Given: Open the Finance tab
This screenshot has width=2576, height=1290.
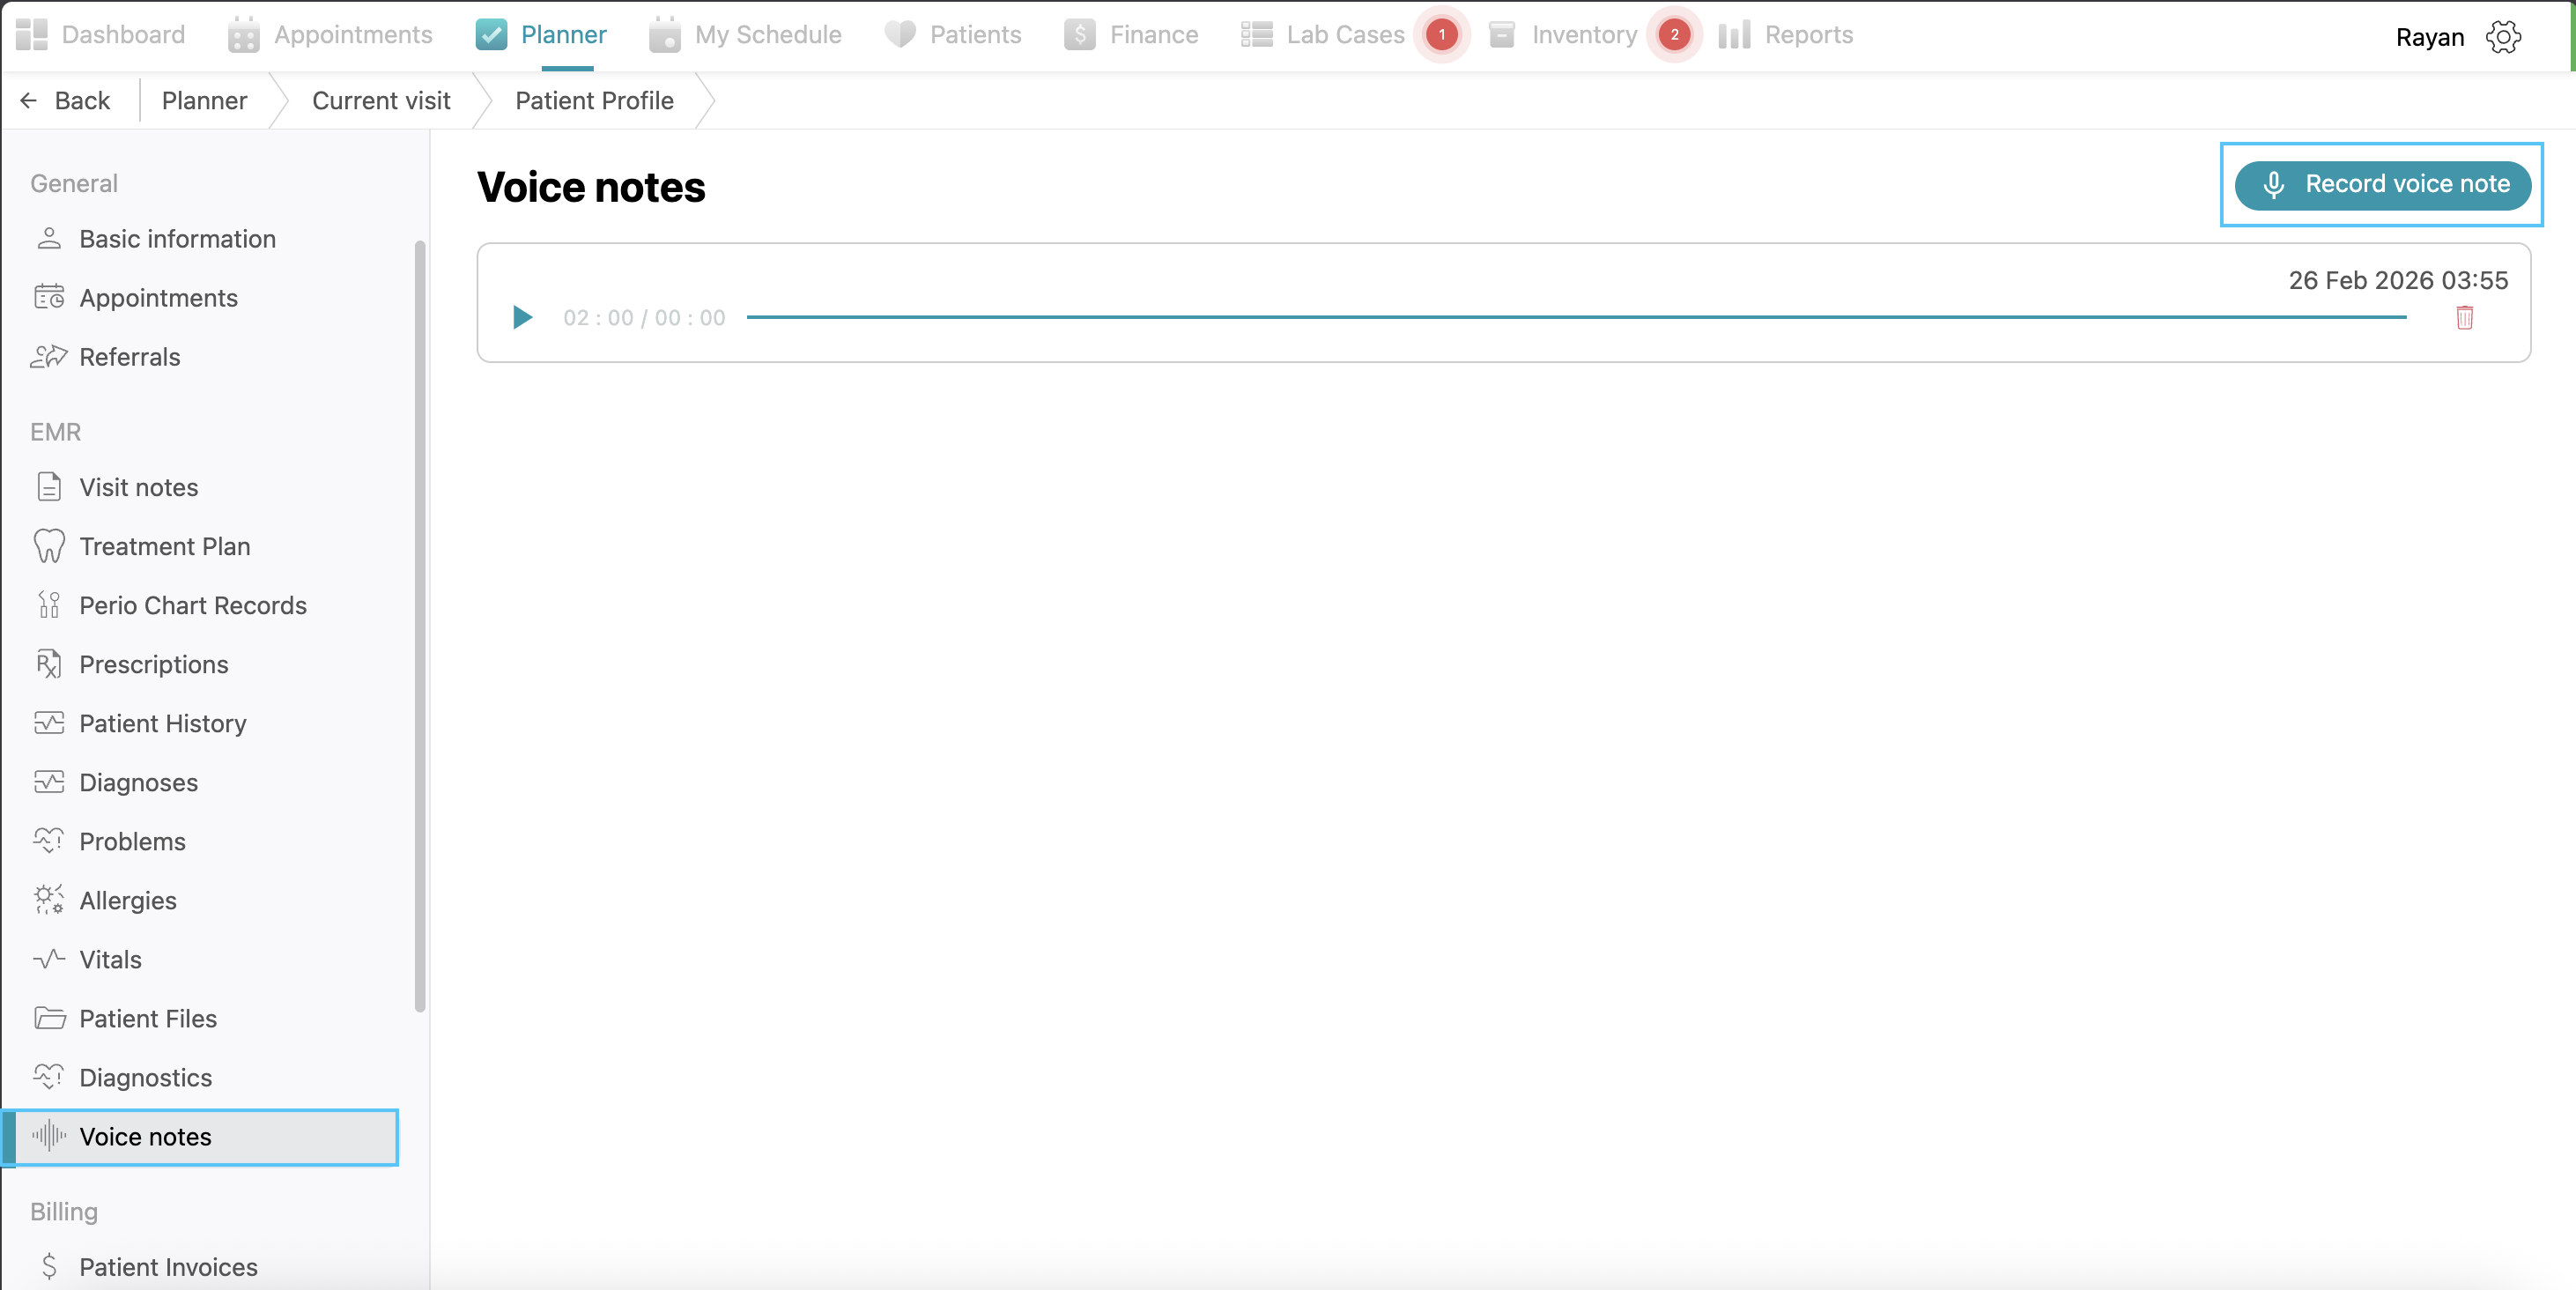Looking at the screenshot, I should point(1132,35).
